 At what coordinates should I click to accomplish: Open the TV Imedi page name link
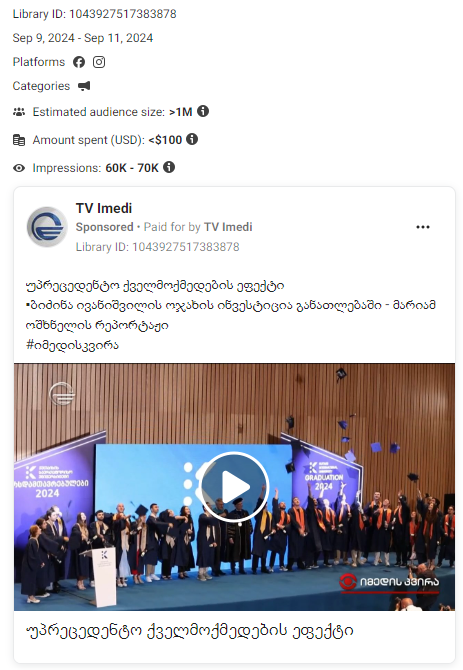[104, 209]
